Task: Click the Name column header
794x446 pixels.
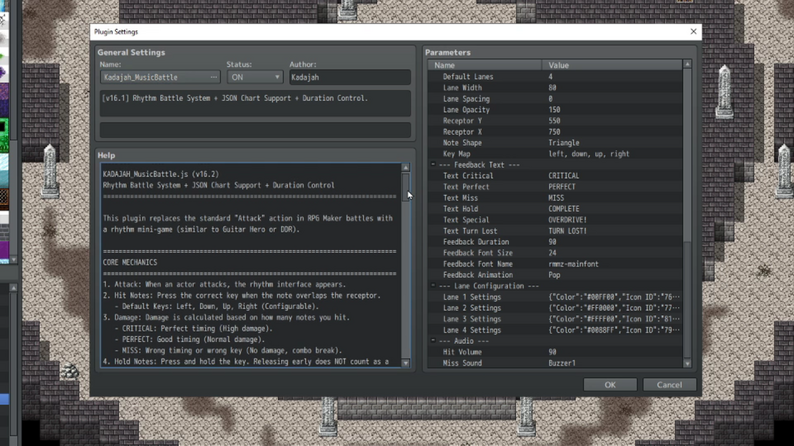Action: (x=485, y=65)
